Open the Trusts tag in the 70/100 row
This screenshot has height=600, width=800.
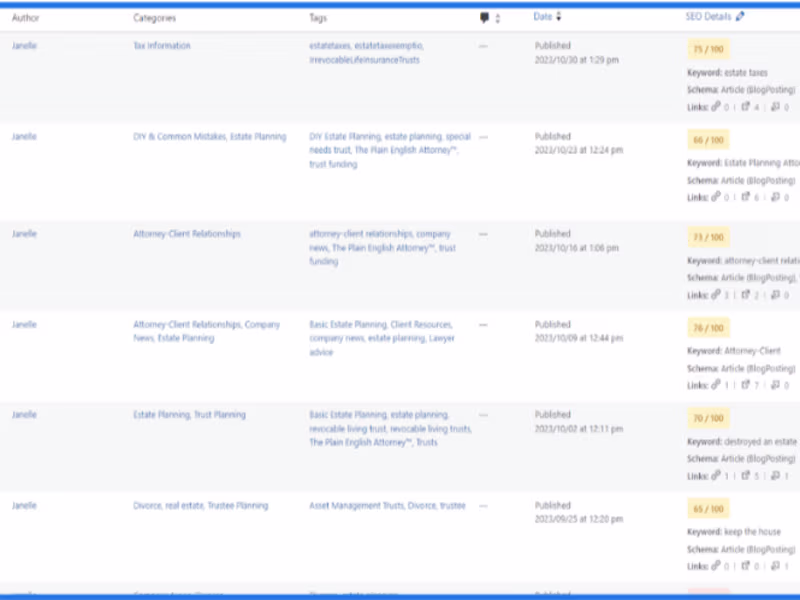tap(427, 442)
